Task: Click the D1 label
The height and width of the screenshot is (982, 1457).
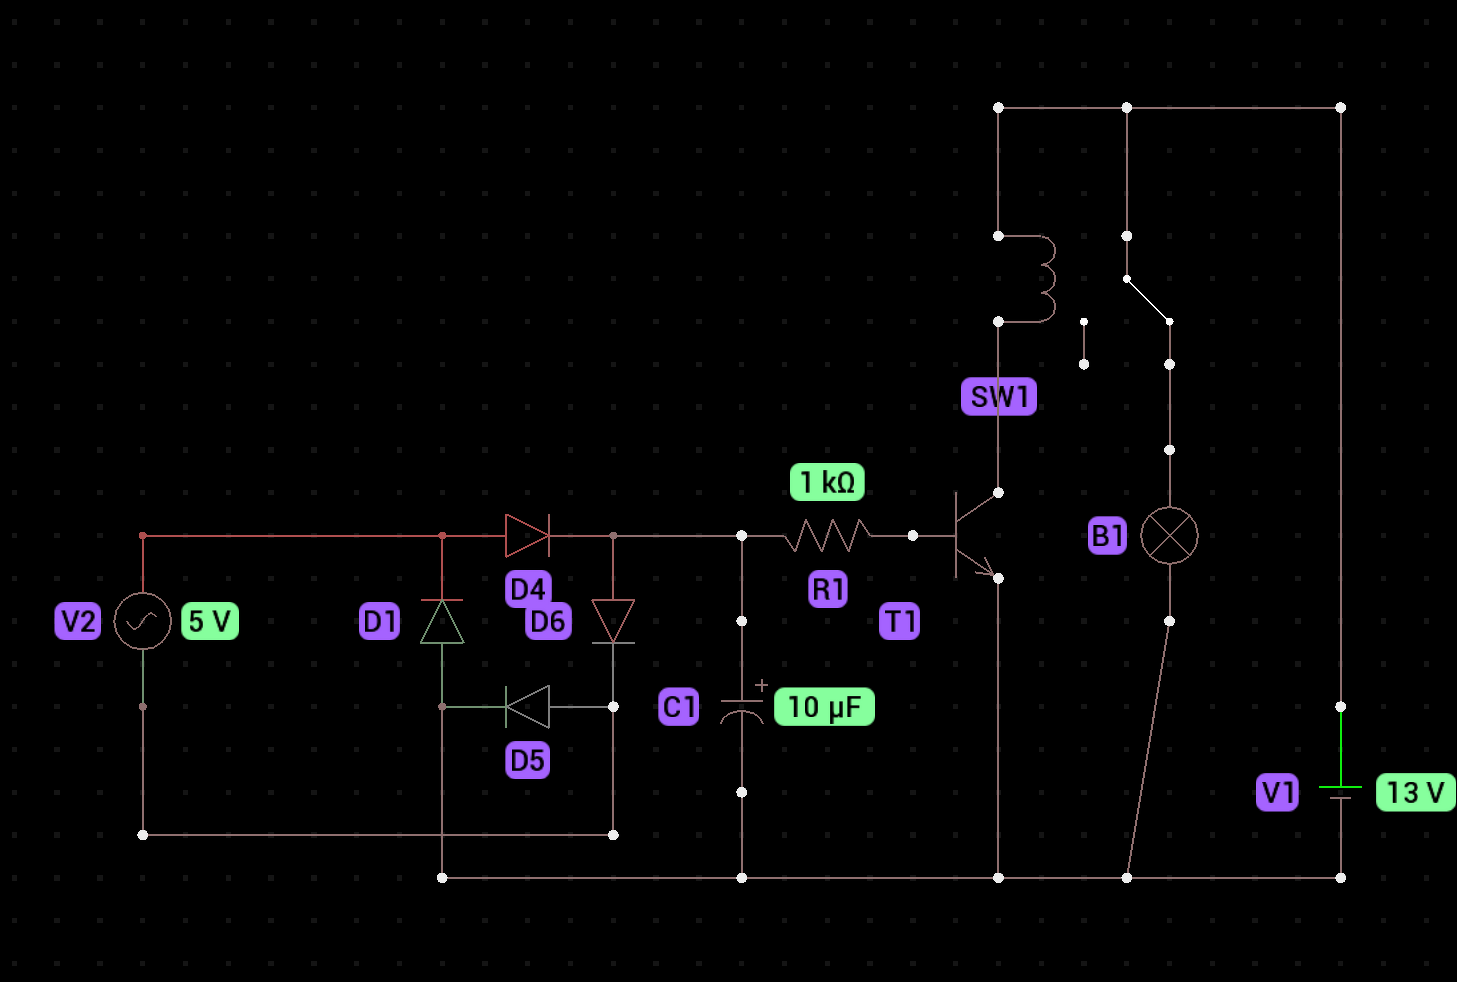Action: (x=379, y=622)
